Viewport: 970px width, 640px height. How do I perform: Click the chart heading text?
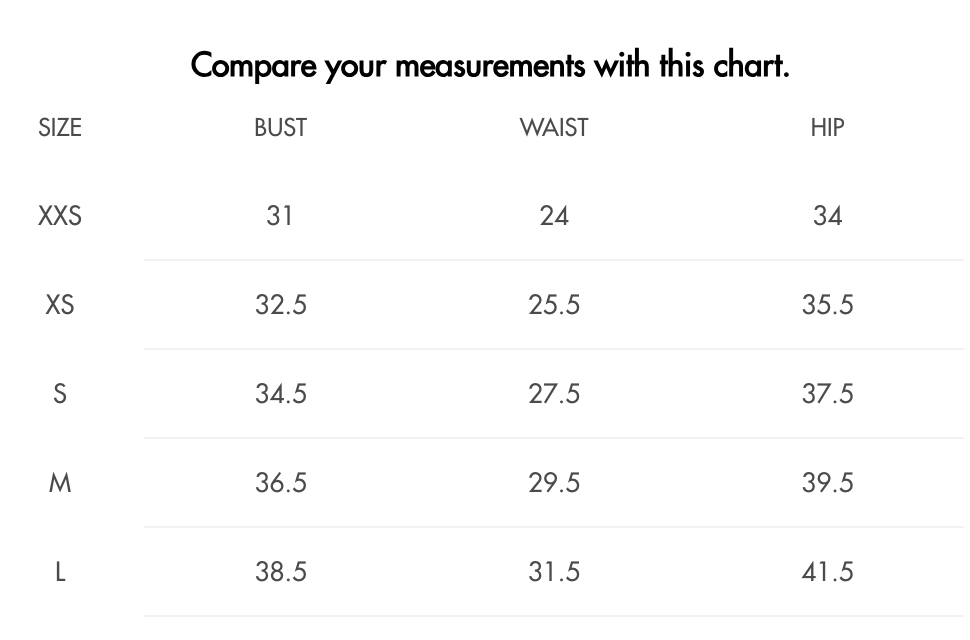pos(490,66)
